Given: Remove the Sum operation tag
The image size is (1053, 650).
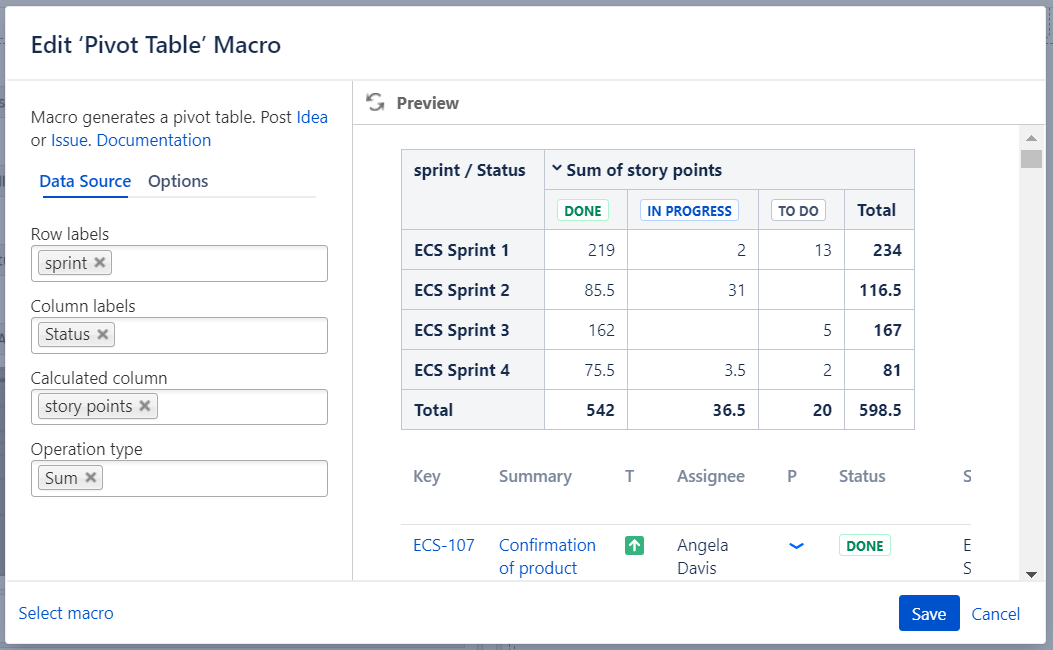Looking at the screenshot, I should point(91,478).
